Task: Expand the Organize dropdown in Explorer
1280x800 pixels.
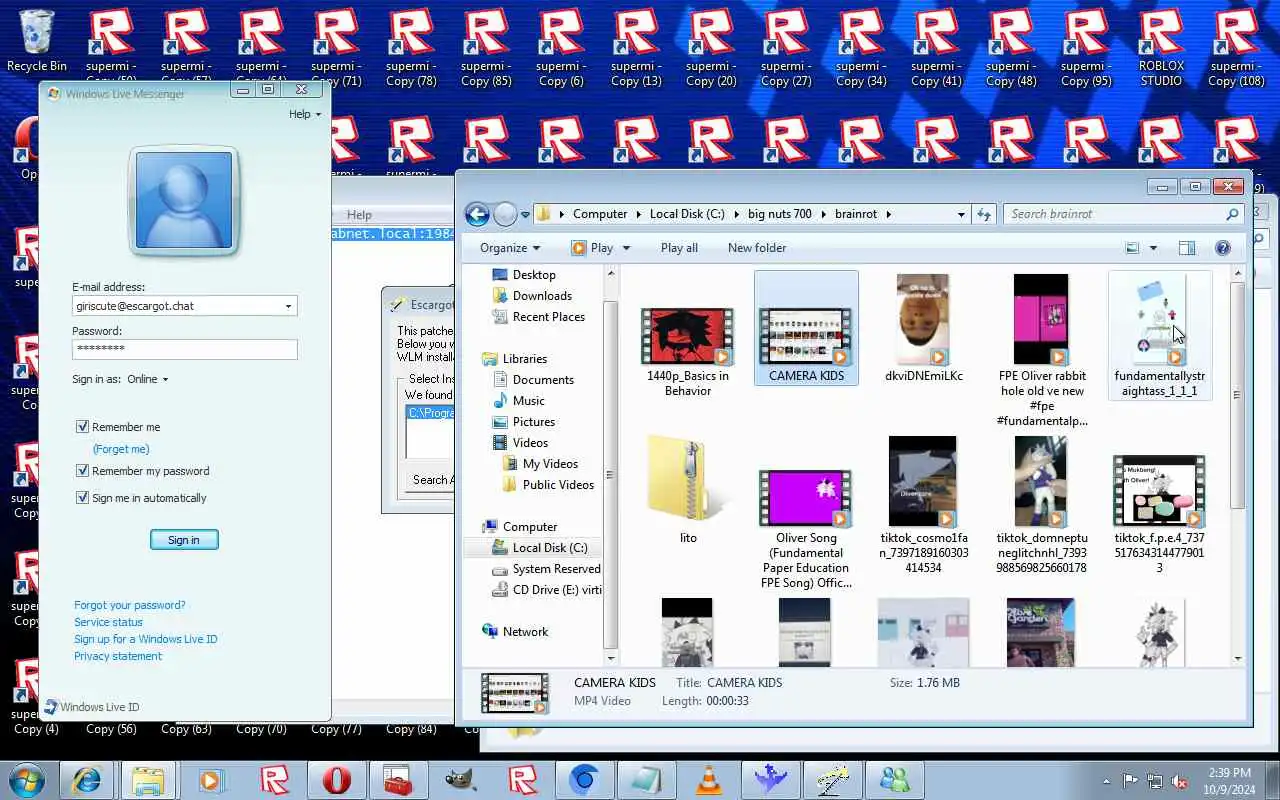Action: (x=510, y=248)
